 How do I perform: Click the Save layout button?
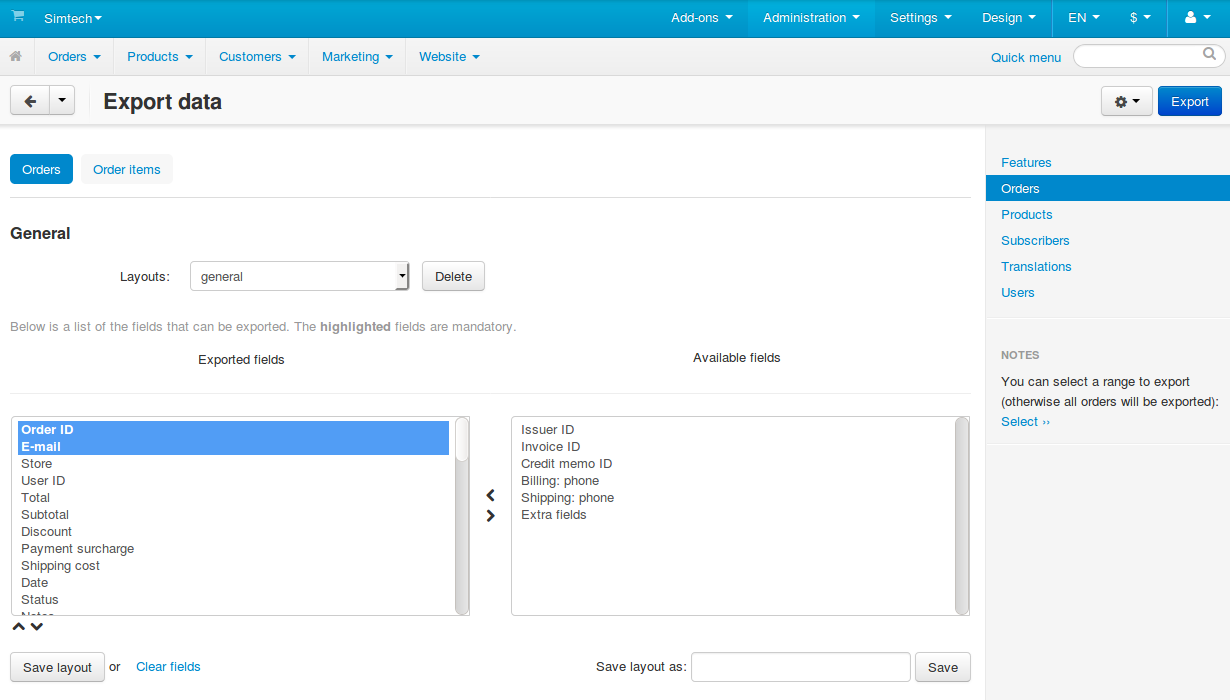tap(57, 667)
